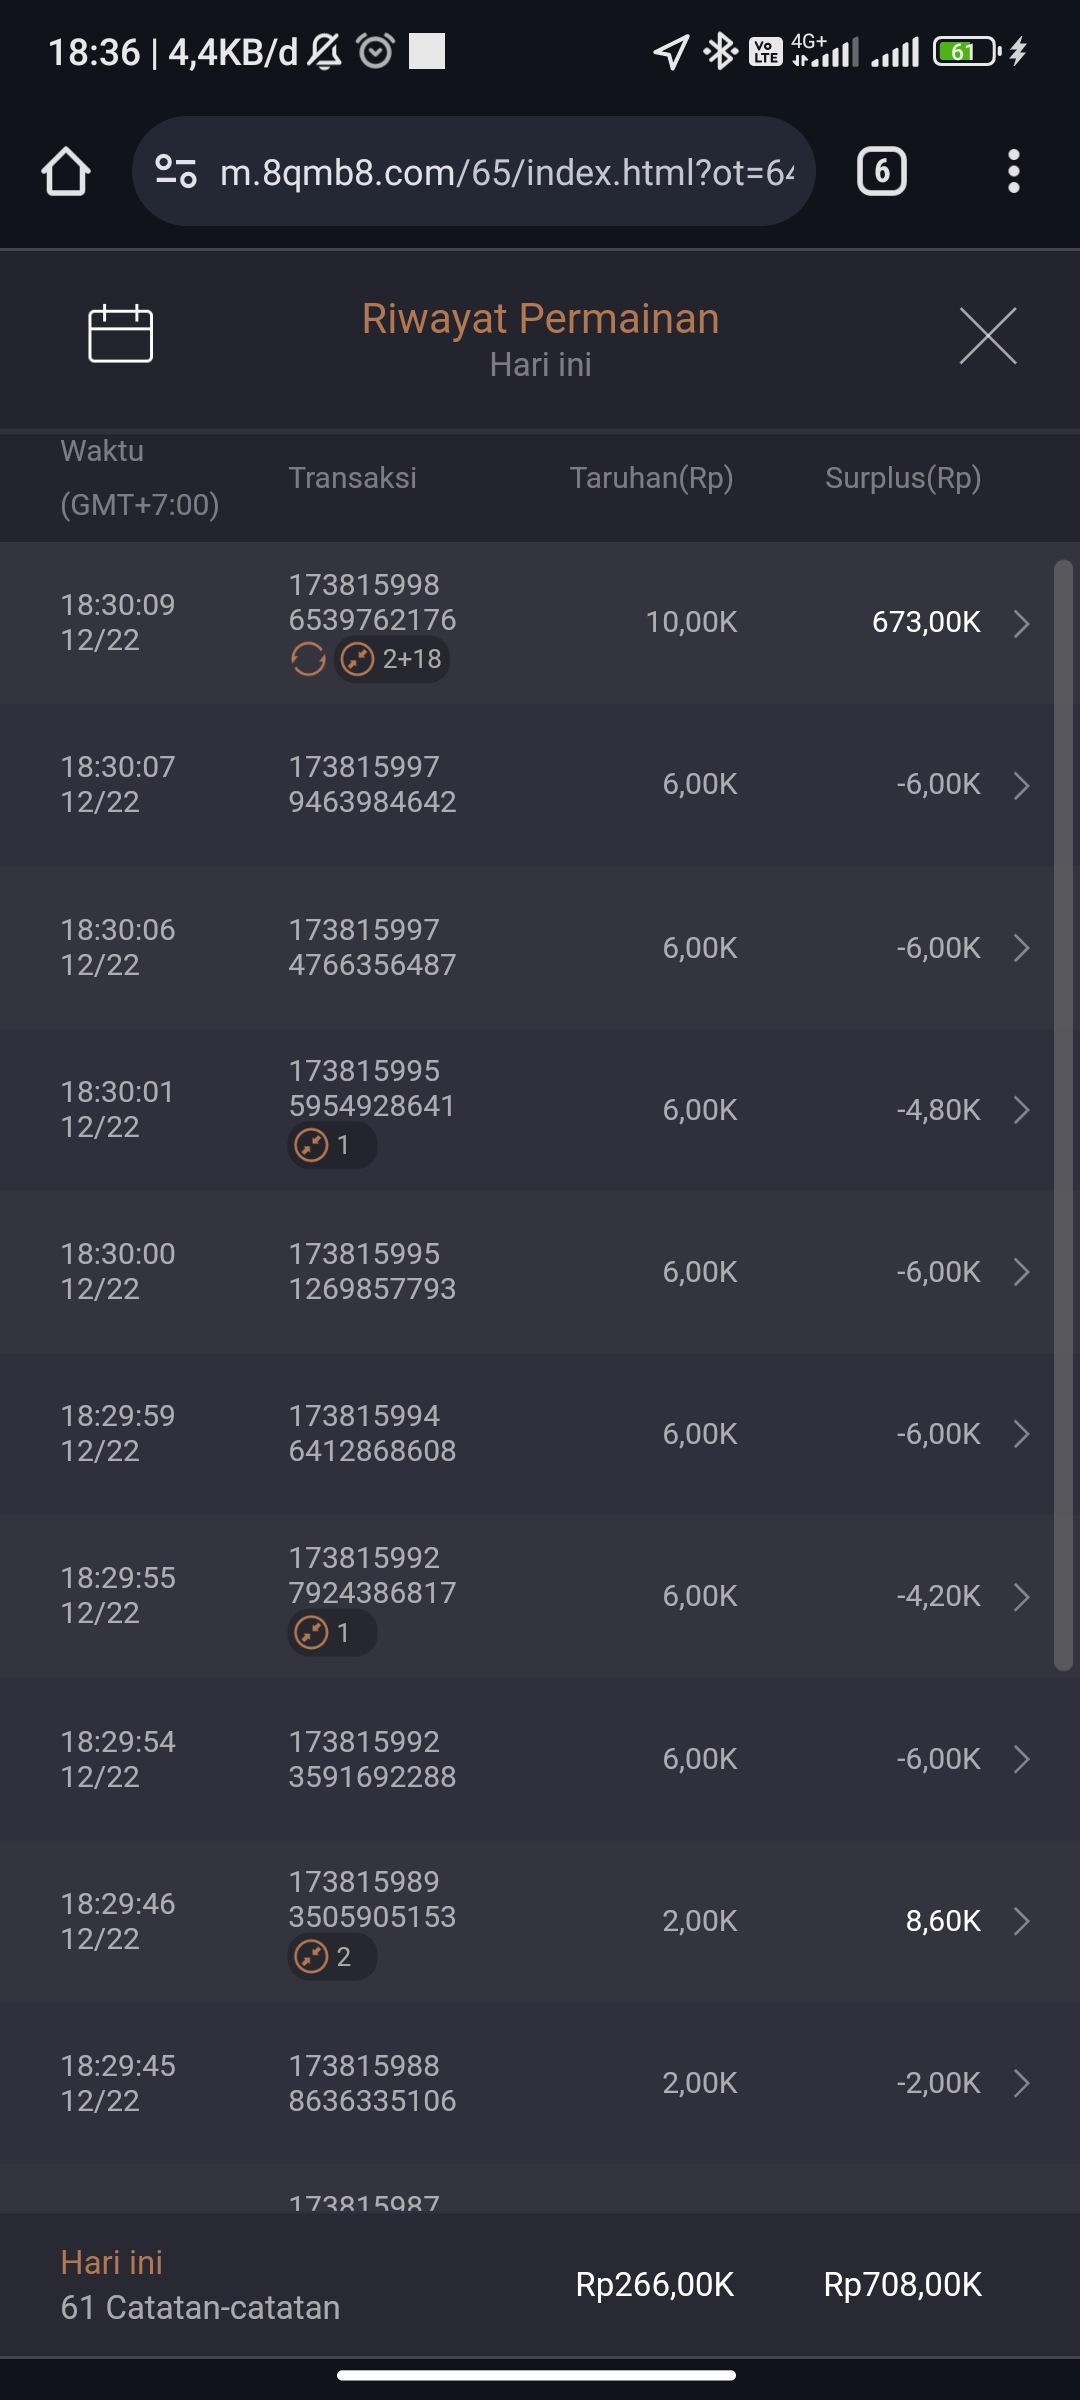Tap the 2+18 free spins badge
1080x2400 pixels.
pyautogui.click(x=392, y=659)
